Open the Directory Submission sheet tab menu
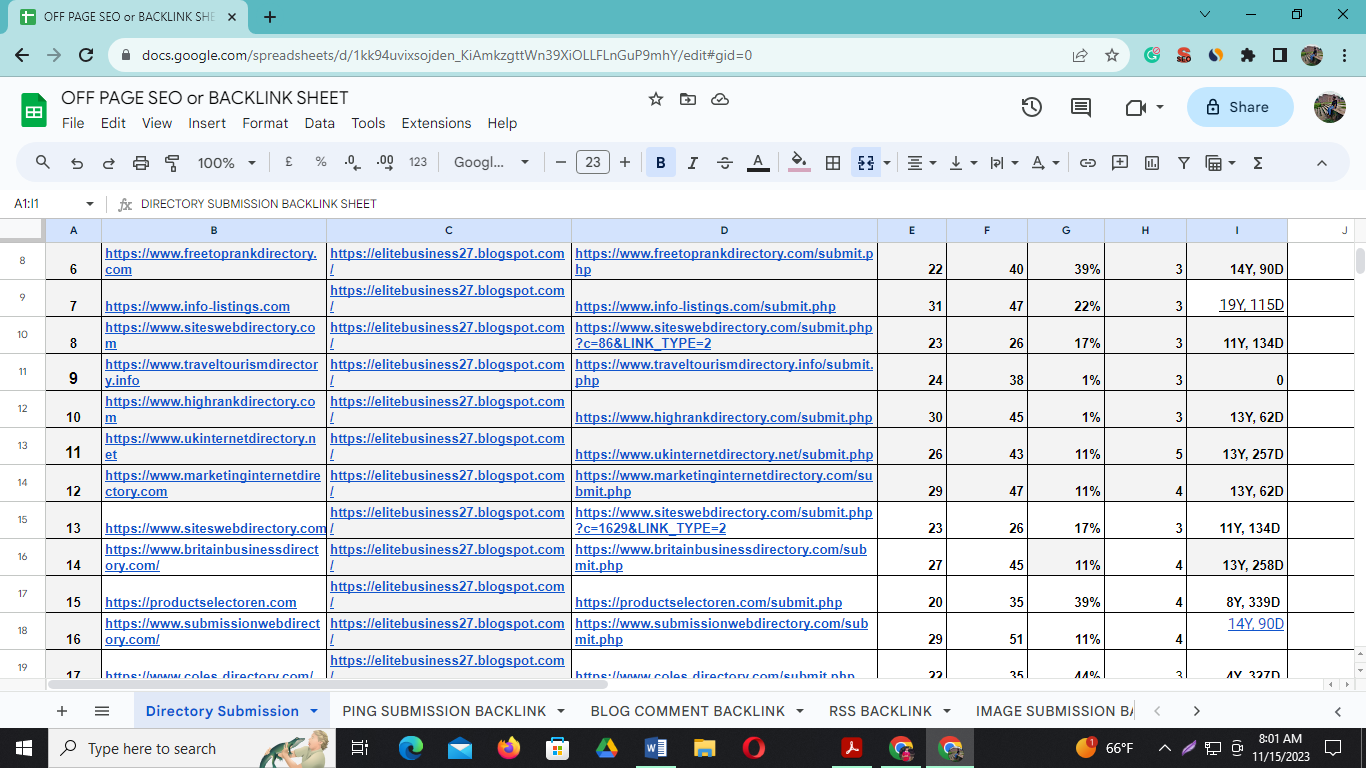This screenshot has height=768, width=1366. [311, 710]
